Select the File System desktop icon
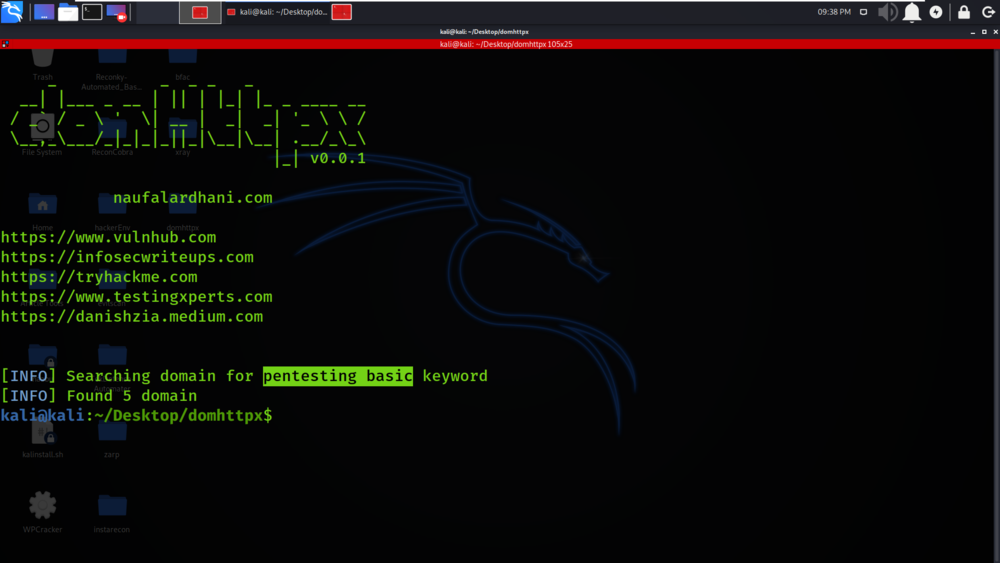This screenshot has width=1000, height=563. (x=42, y=134)
